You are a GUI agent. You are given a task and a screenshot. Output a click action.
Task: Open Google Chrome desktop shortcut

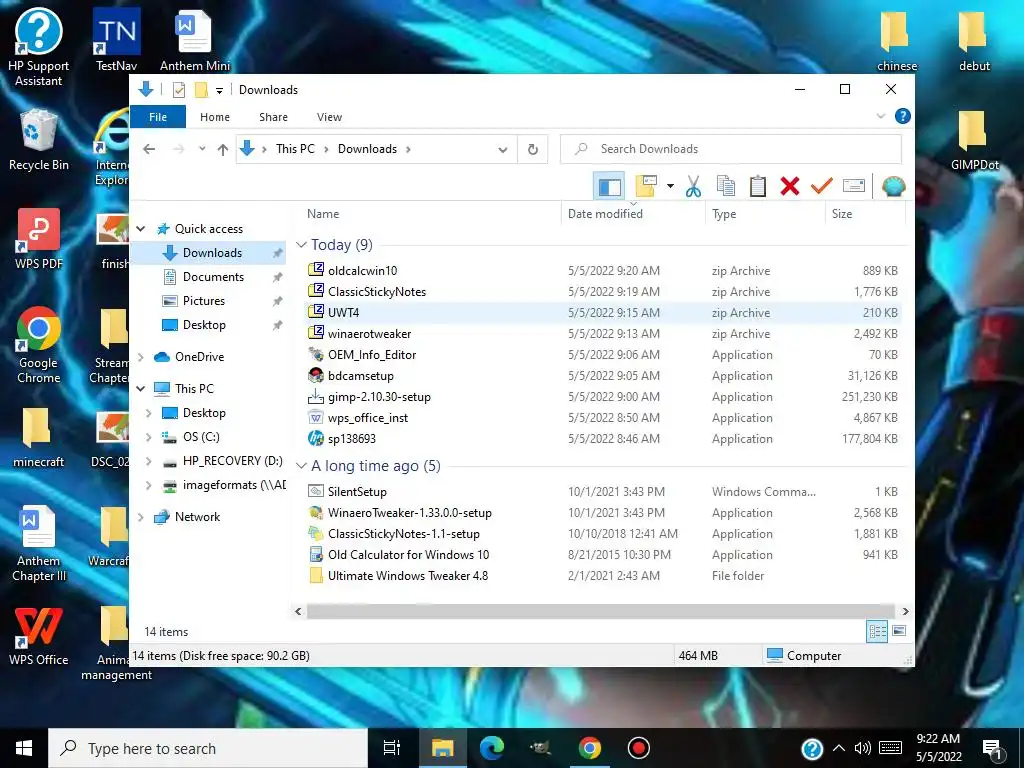click(x=39, y=344)
